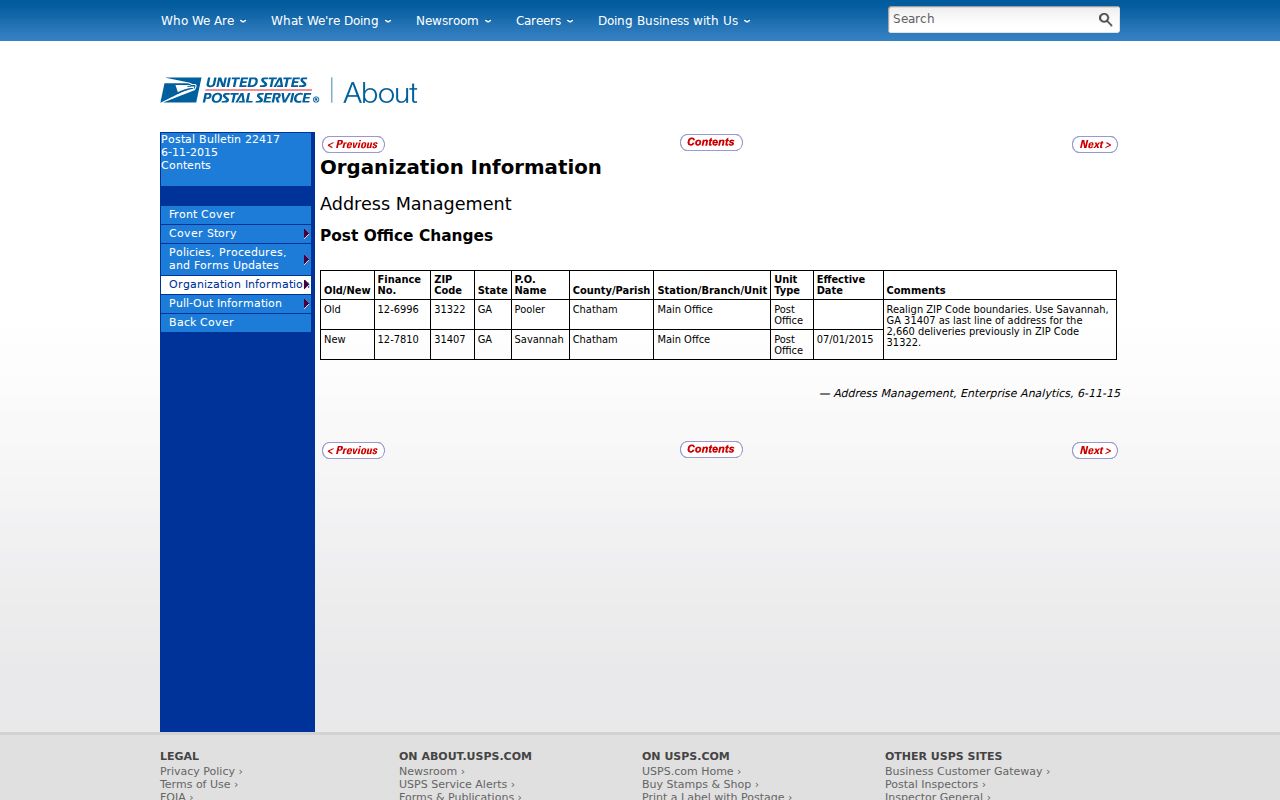The width and height of the screenshot is (1280, 800).
Task: Expand the Cover Story submenu arrow
Action: (x=306, y=234)
